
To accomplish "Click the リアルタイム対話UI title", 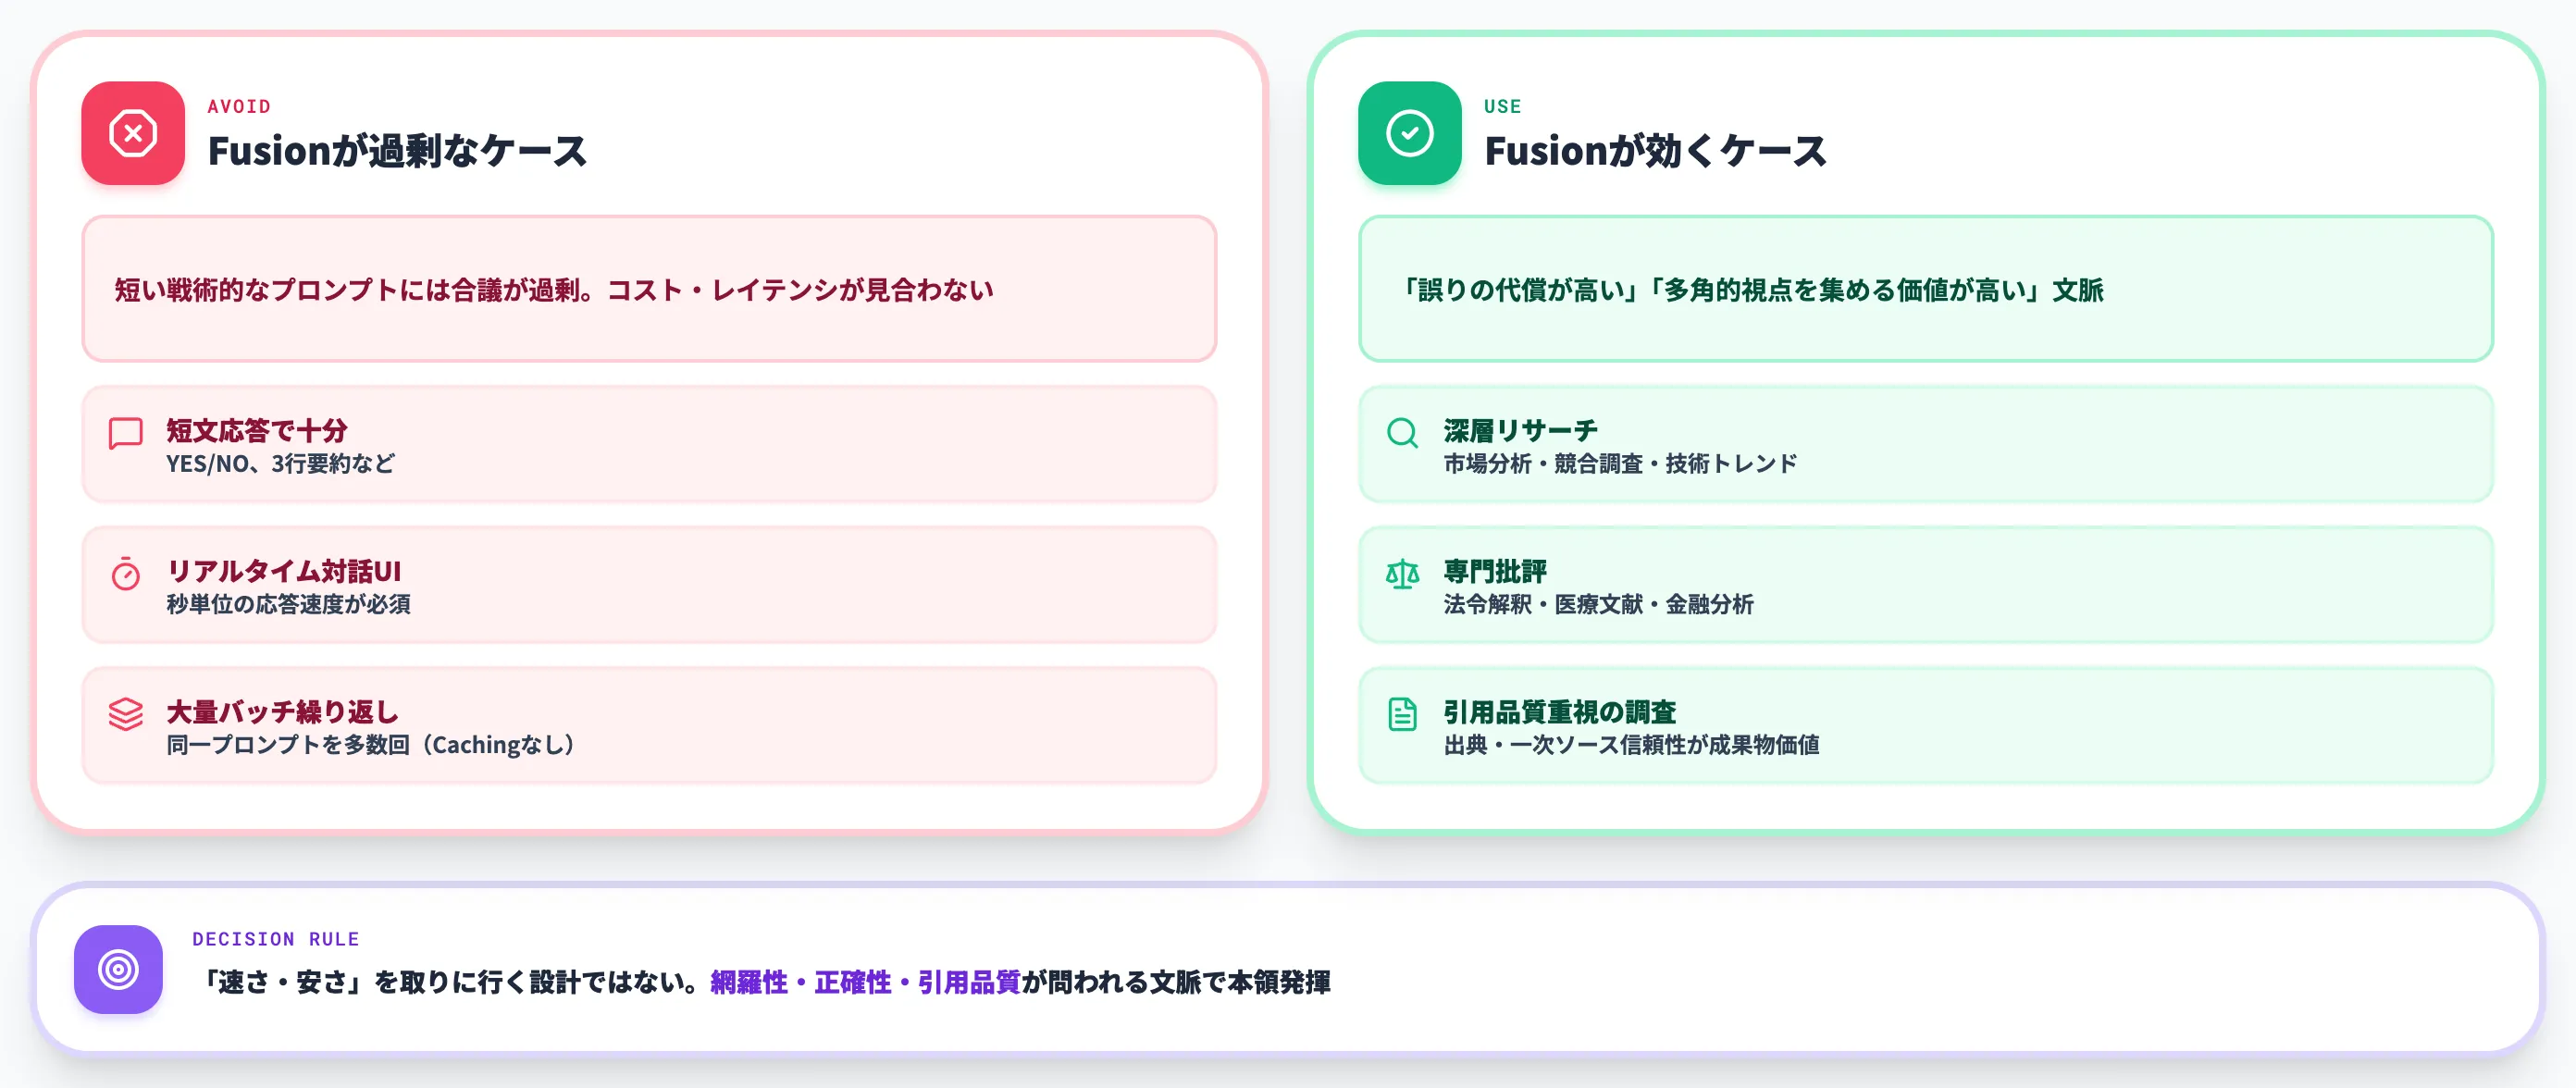I will (283, 571).
